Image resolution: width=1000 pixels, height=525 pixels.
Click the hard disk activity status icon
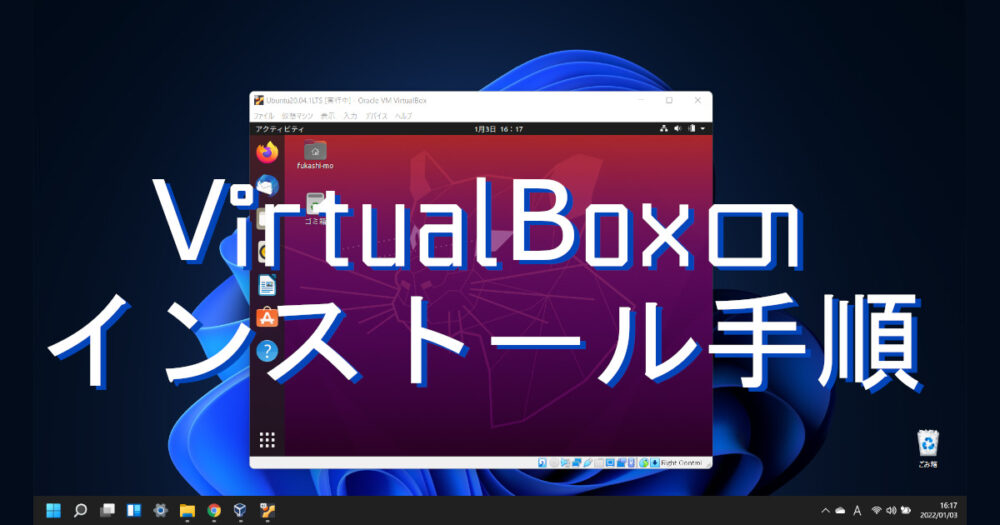tap(542, 462)
